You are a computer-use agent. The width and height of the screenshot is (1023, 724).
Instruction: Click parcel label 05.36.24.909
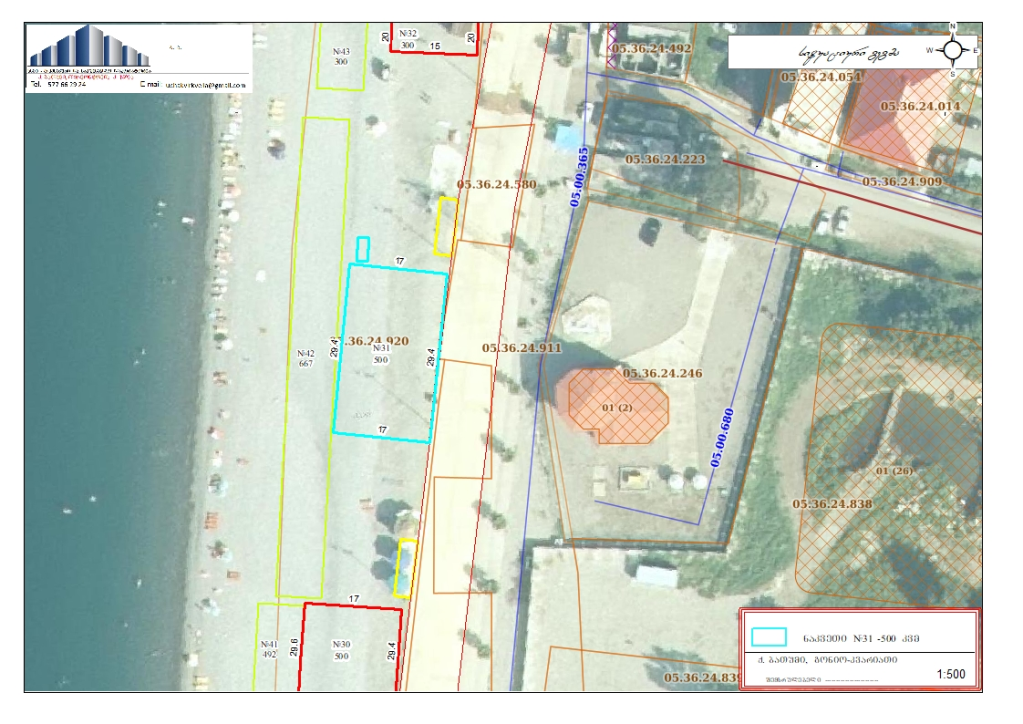[902, 181]
